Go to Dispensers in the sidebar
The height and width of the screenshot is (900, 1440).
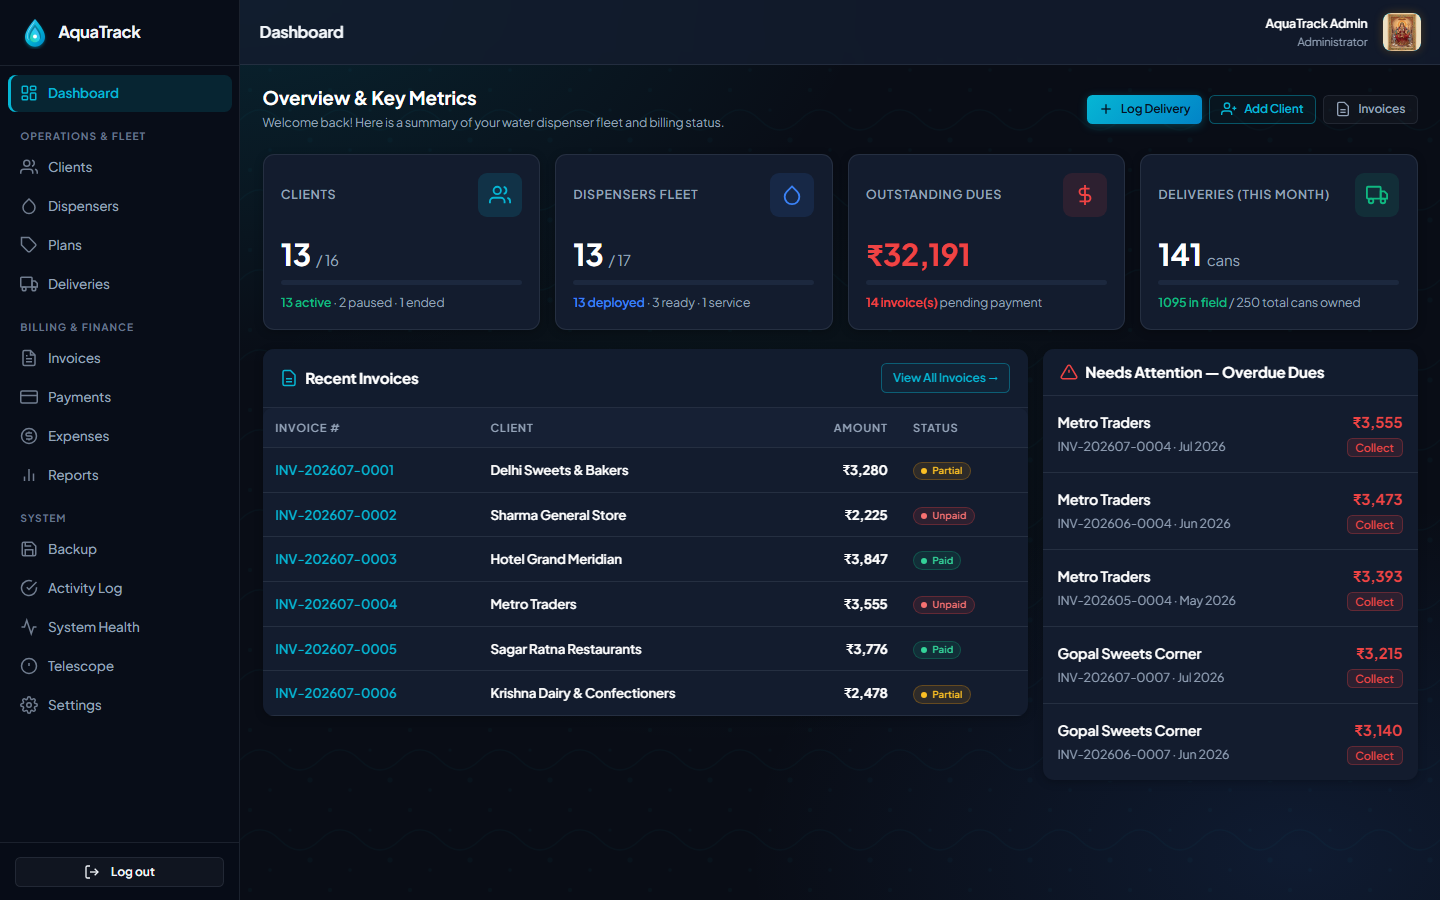[x=120, y=206]
